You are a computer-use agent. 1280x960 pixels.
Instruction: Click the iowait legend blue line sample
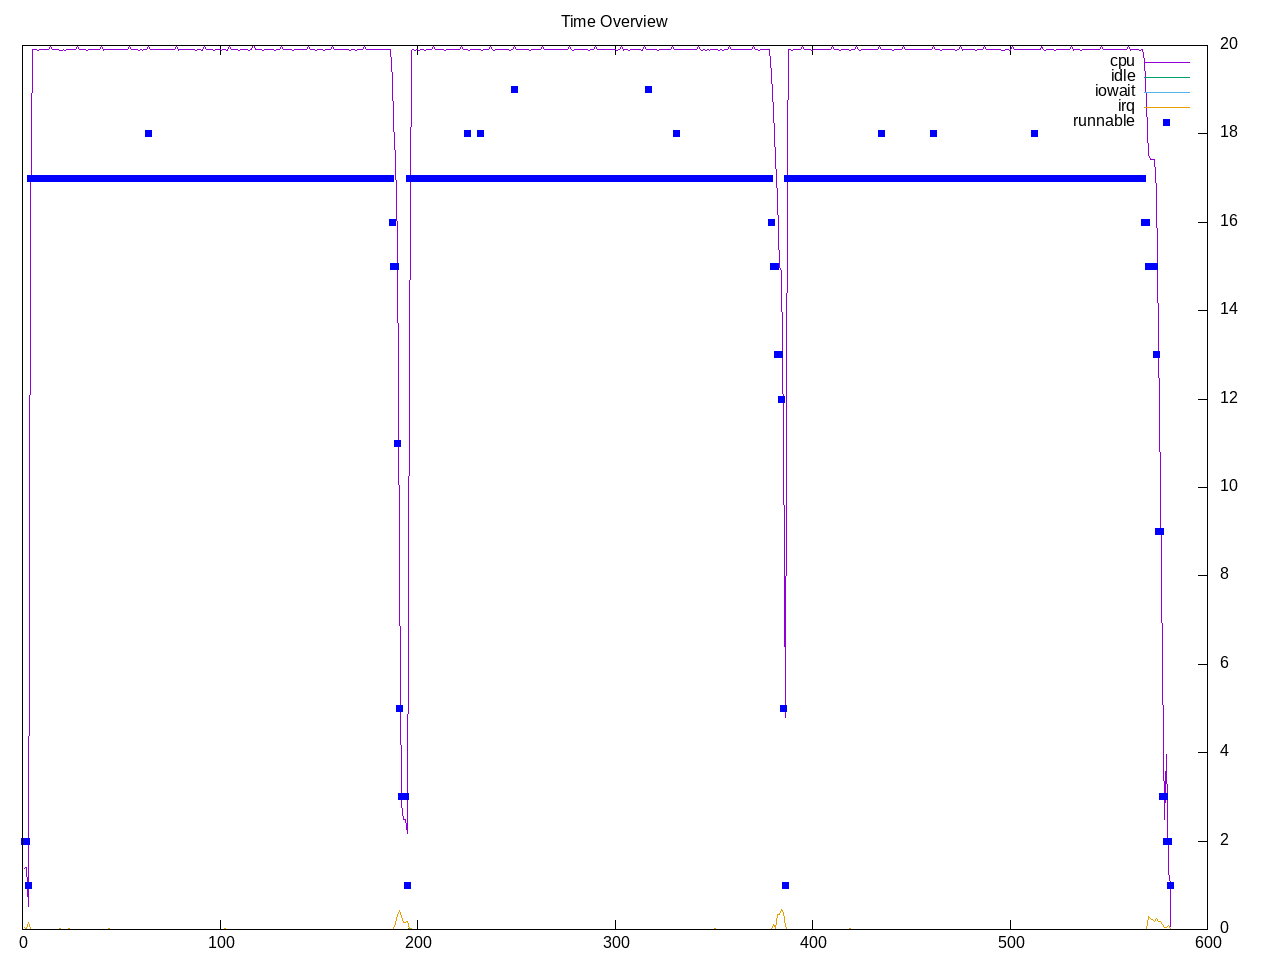pyautogui.click(x=1167, y=92)
